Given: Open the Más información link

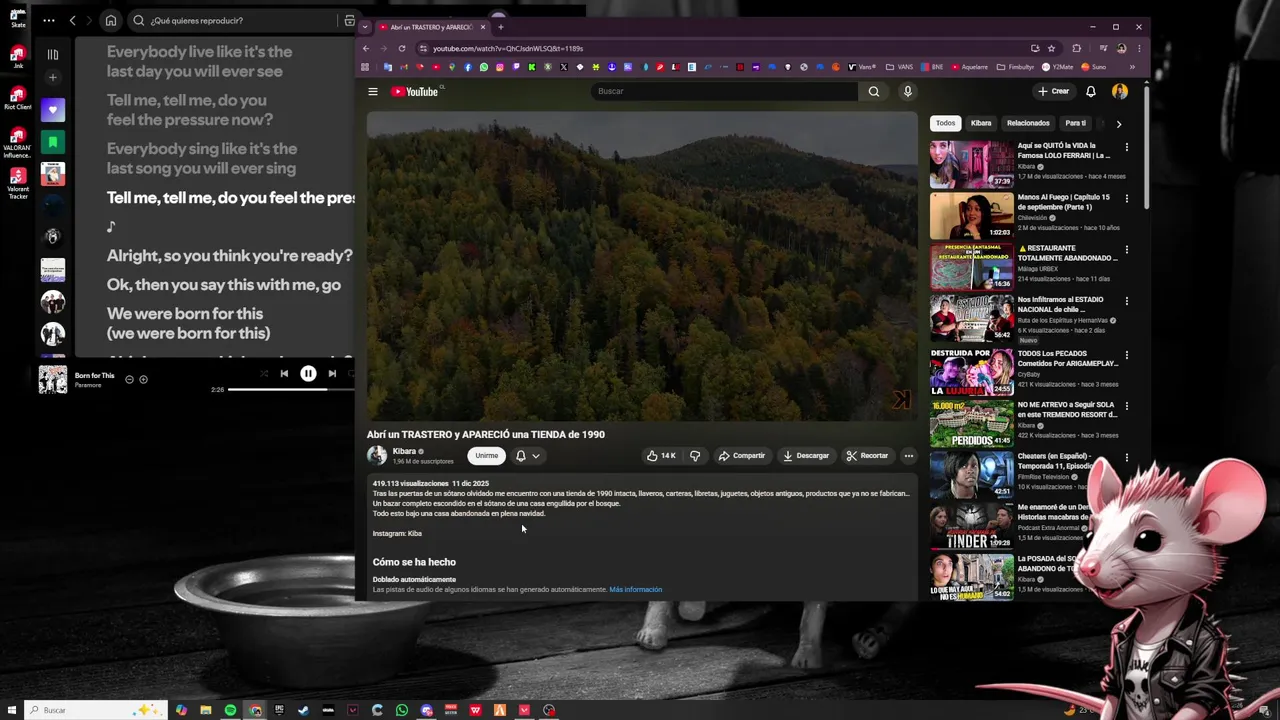Looking at the screenshot, I should [636, 590].
